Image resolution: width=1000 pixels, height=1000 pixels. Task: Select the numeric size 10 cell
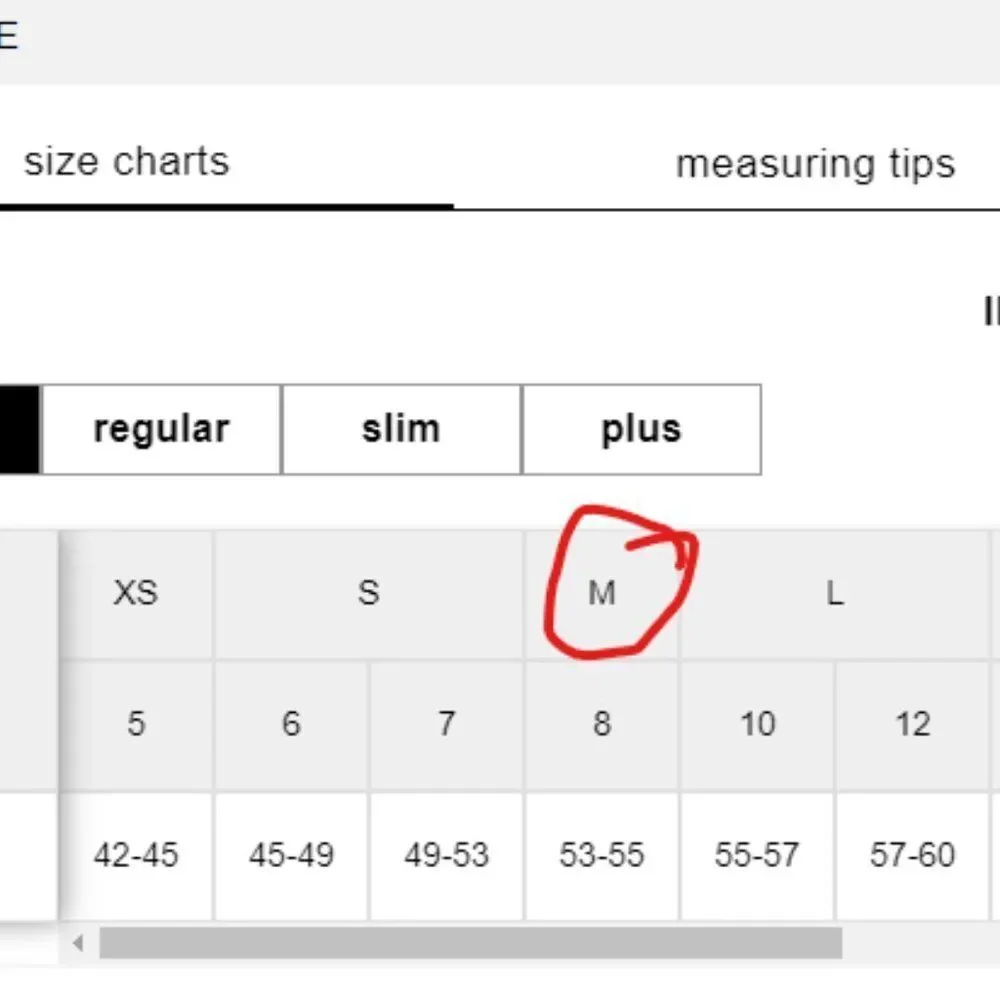pos(757,724)
